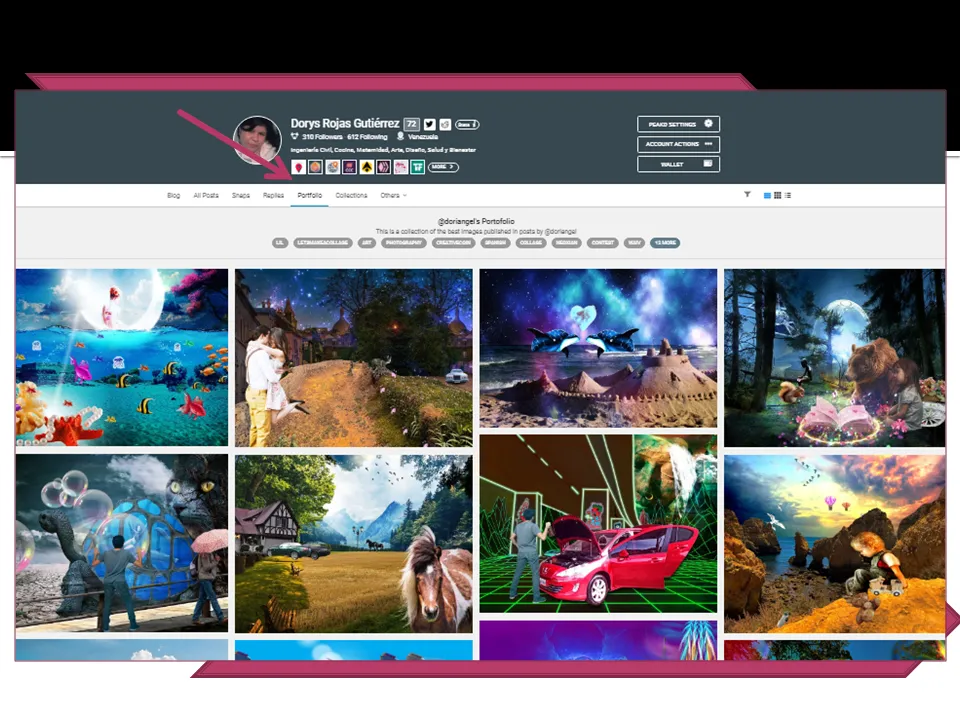Click the Dorys Rojas Gutiérrez name

pyautogui.click(x=345, y=124)
